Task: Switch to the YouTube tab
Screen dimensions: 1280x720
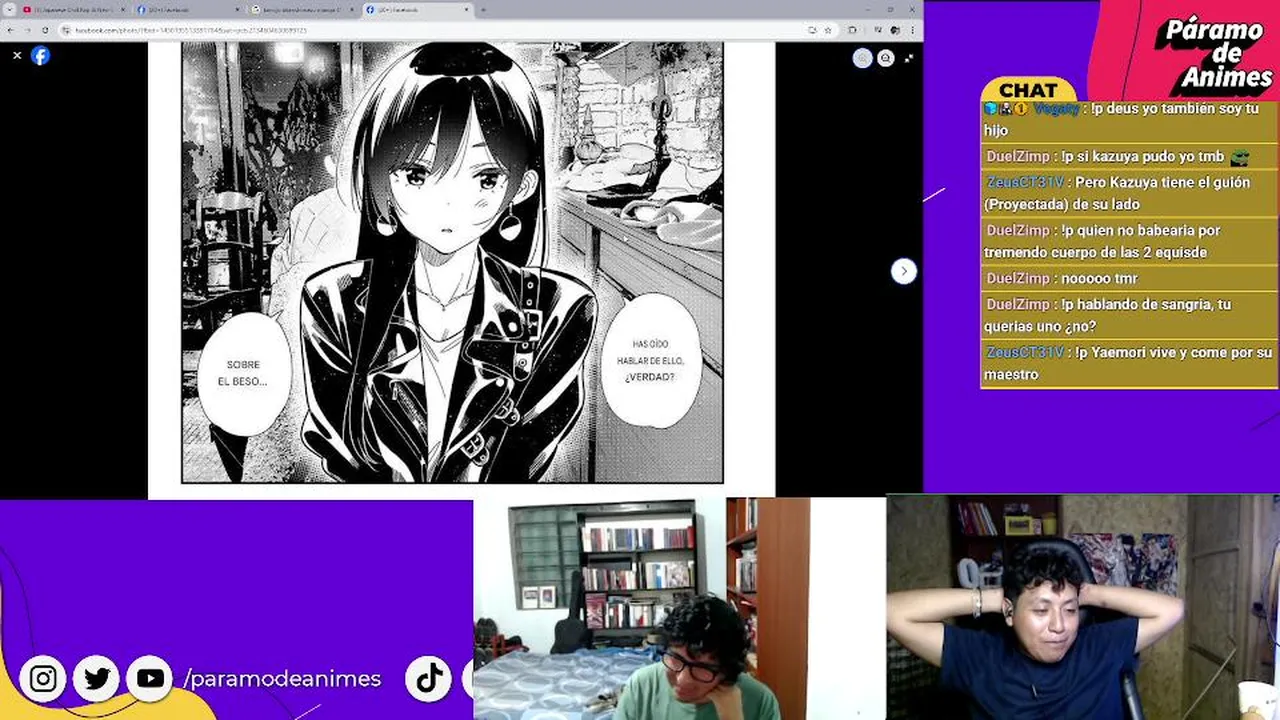Action: [x=72, y=9]
